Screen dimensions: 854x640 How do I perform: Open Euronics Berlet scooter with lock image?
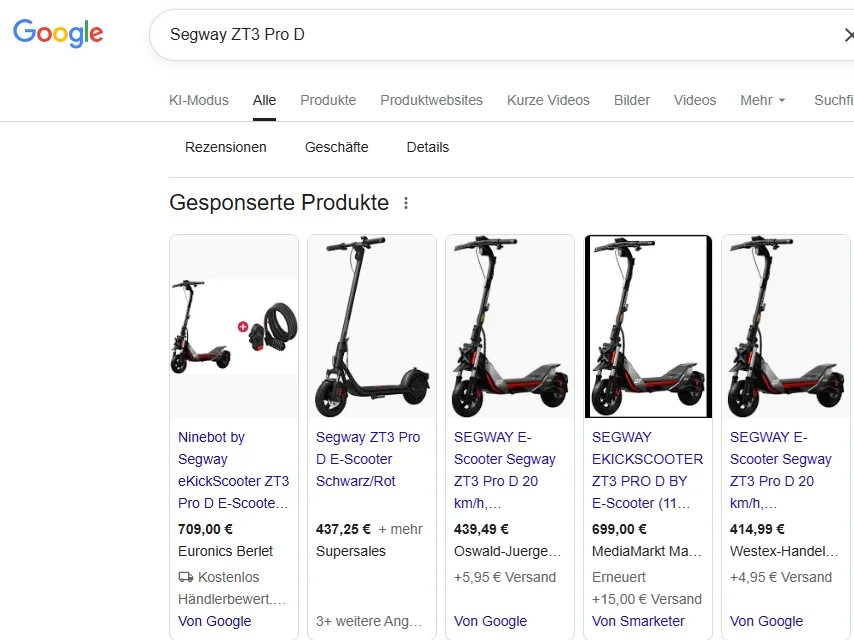click(234, 326)
